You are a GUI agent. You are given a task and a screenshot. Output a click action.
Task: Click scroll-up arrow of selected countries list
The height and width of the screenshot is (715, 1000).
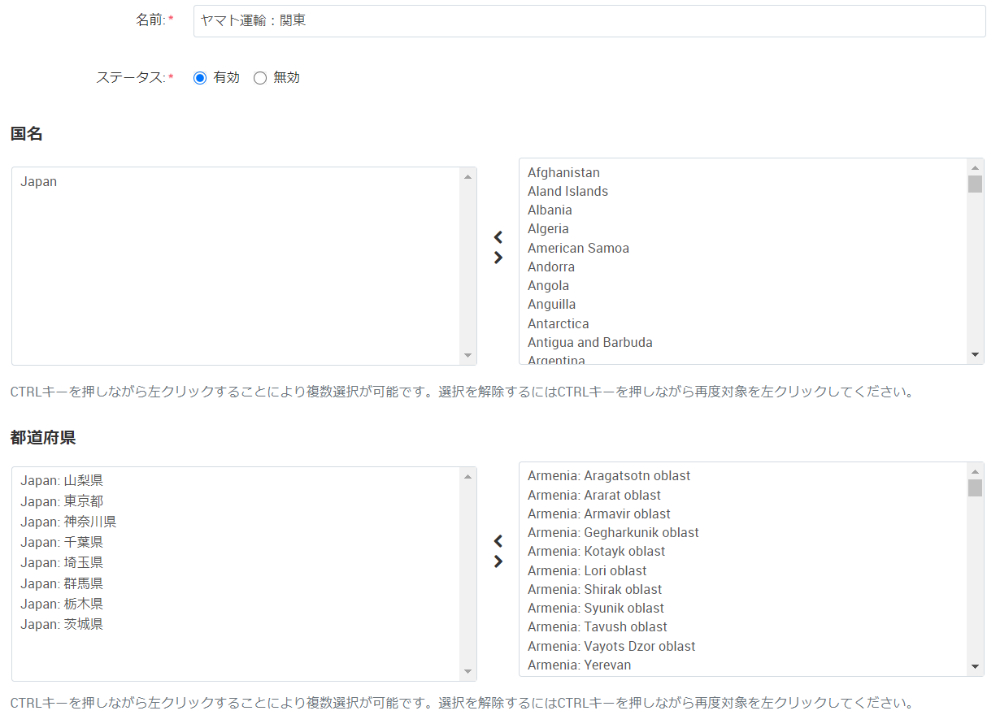tap(467, 177)
